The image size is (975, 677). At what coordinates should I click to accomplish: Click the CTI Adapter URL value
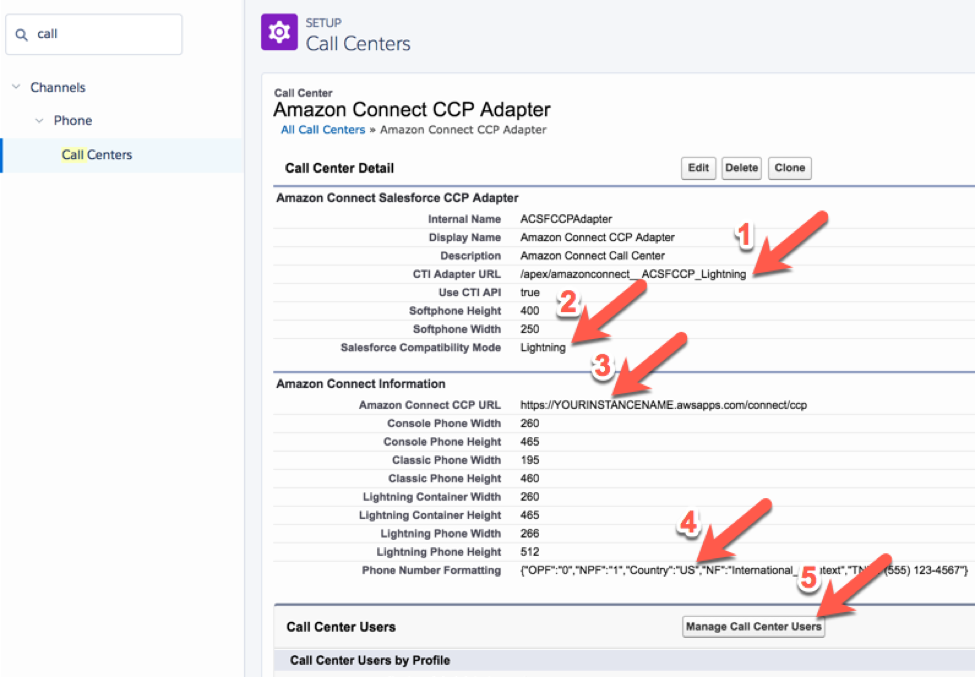pos(633,274)
